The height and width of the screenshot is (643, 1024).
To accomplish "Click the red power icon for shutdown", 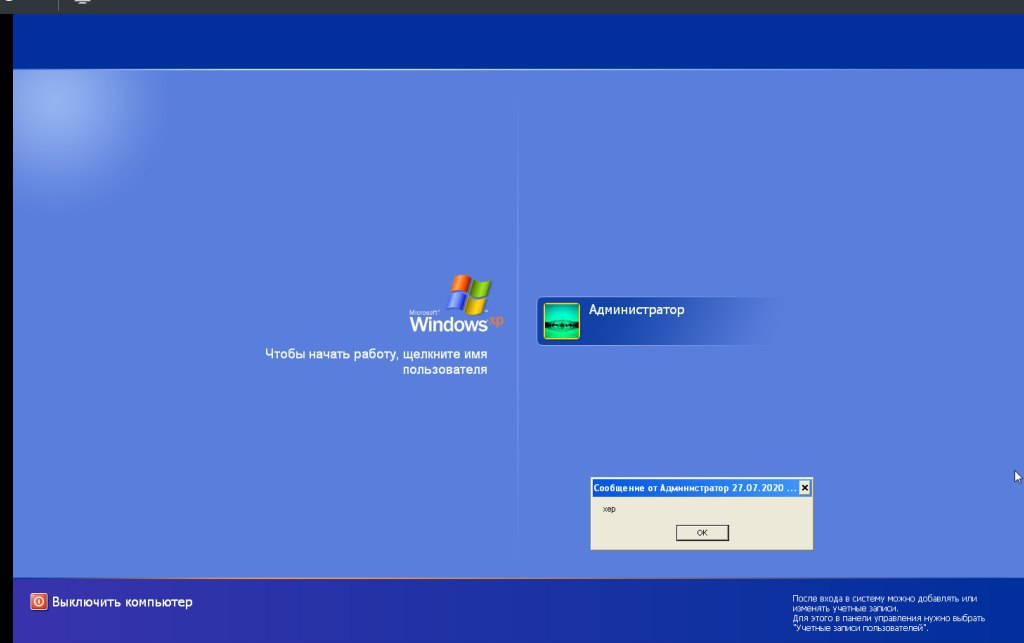I will tap(39, 601).
